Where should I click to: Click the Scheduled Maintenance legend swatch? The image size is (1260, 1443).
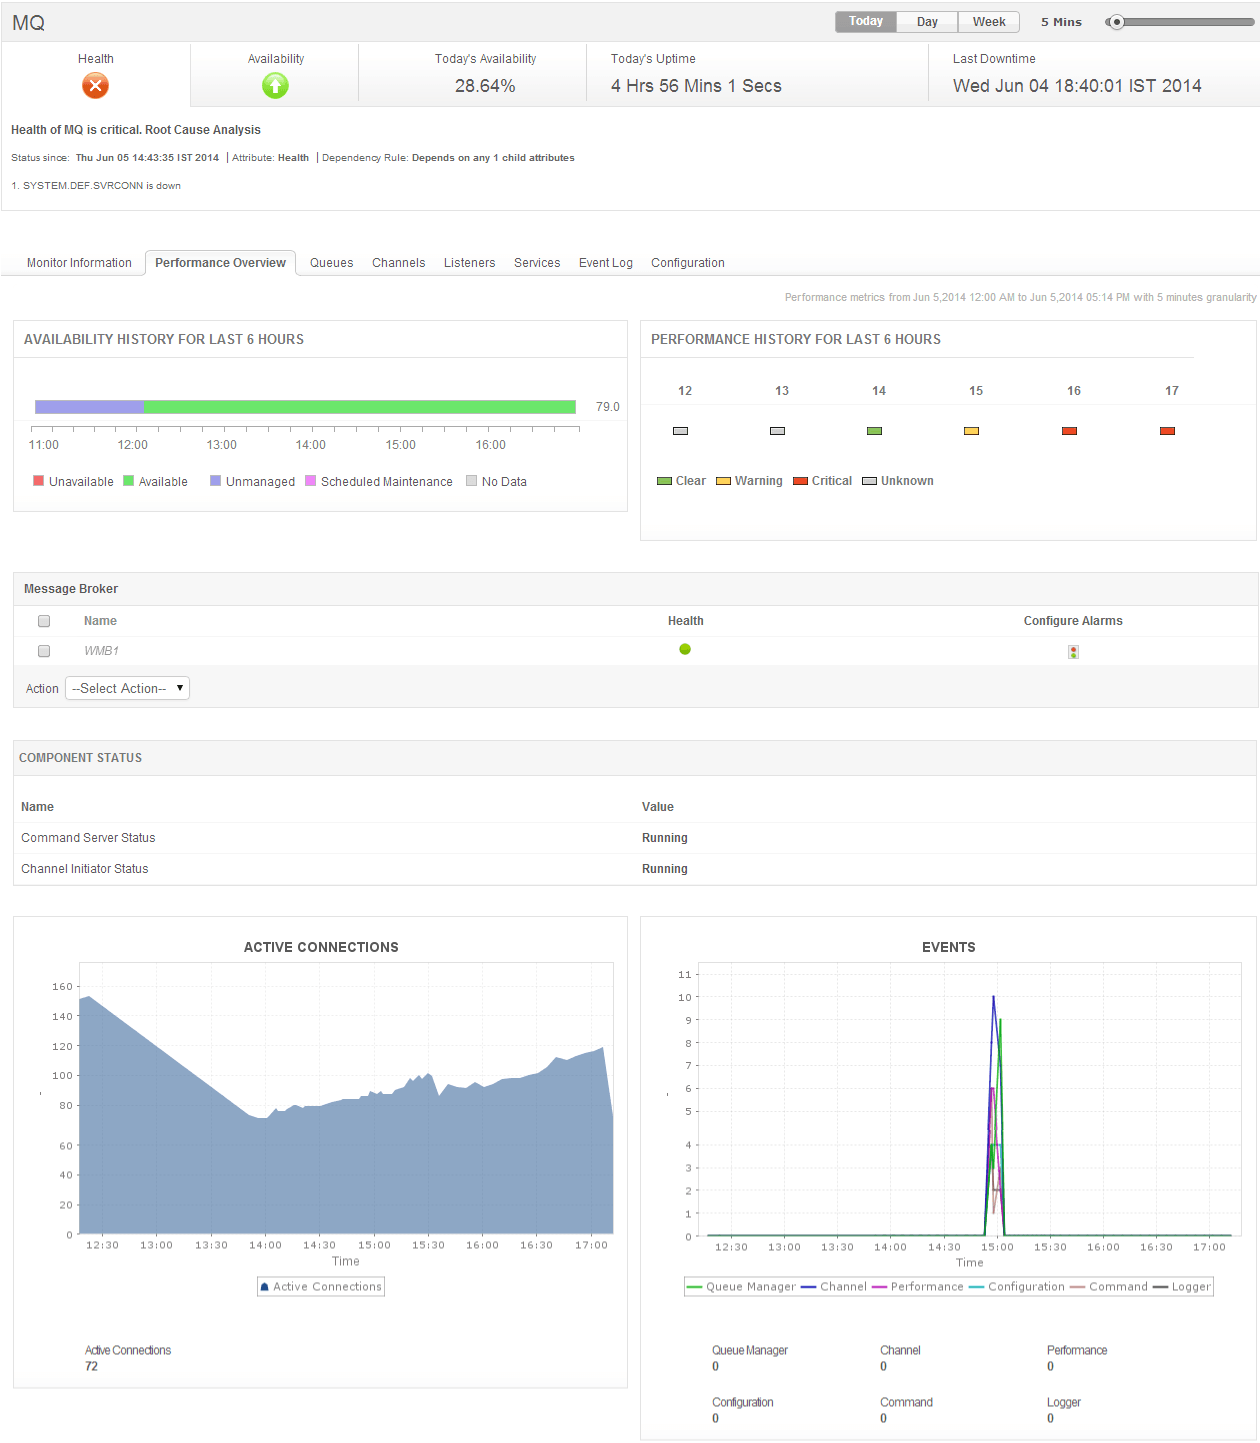(x=310, y=481)
